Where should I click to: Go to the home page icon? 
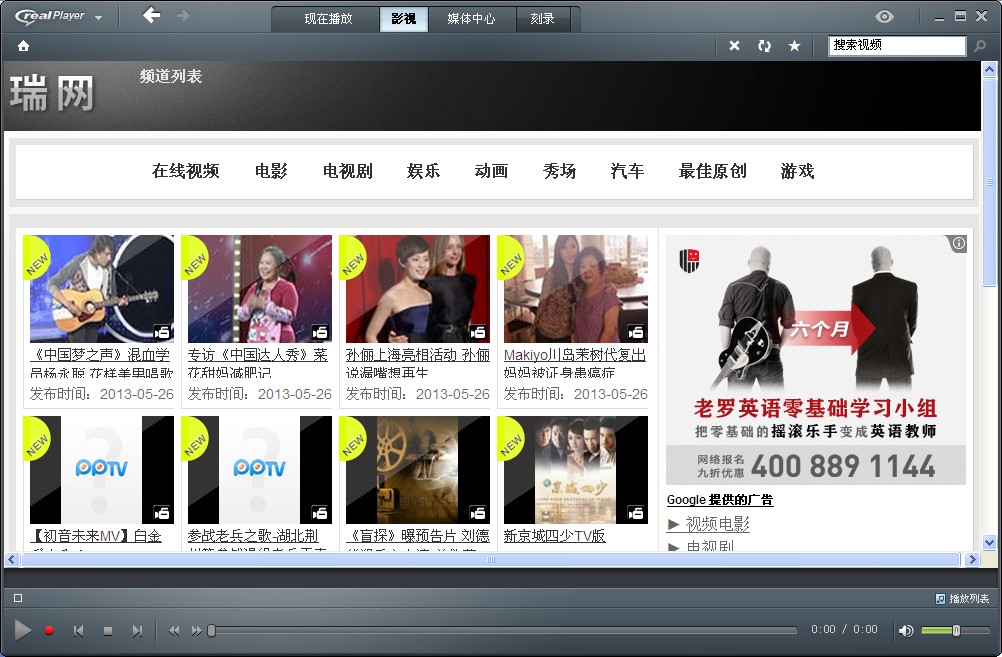23,46
